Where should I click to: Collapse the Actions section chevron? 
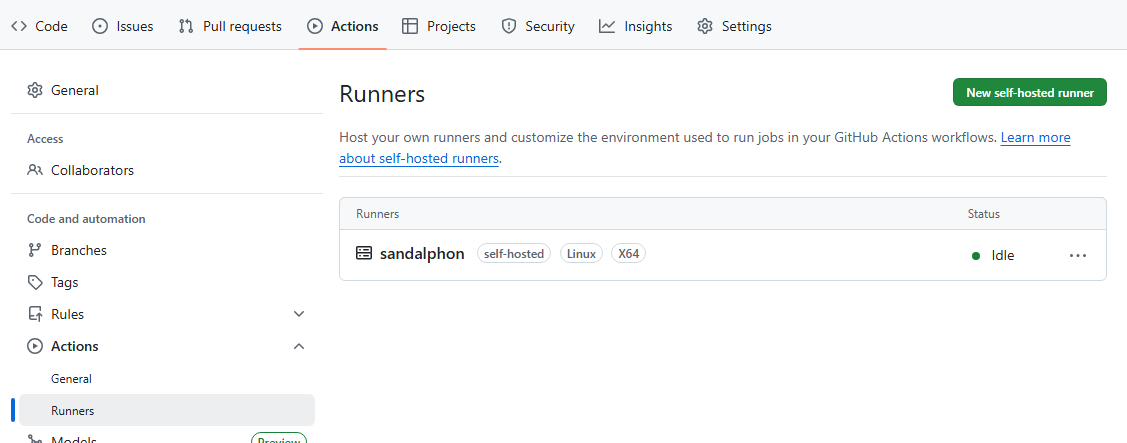click(298, 346)
